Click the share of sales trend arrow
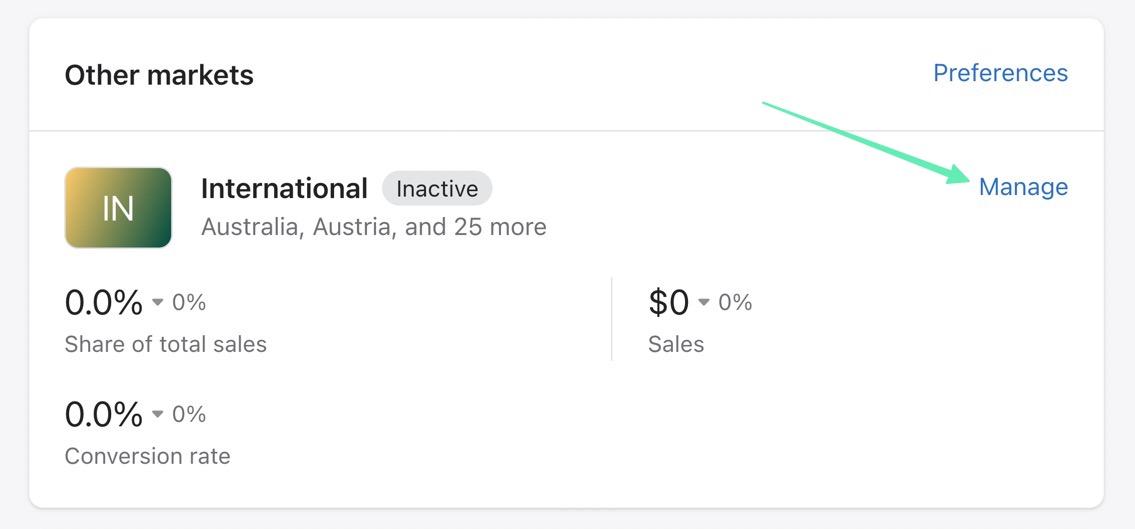Screen dimensions: 1135x529 (x=158, y=302)
